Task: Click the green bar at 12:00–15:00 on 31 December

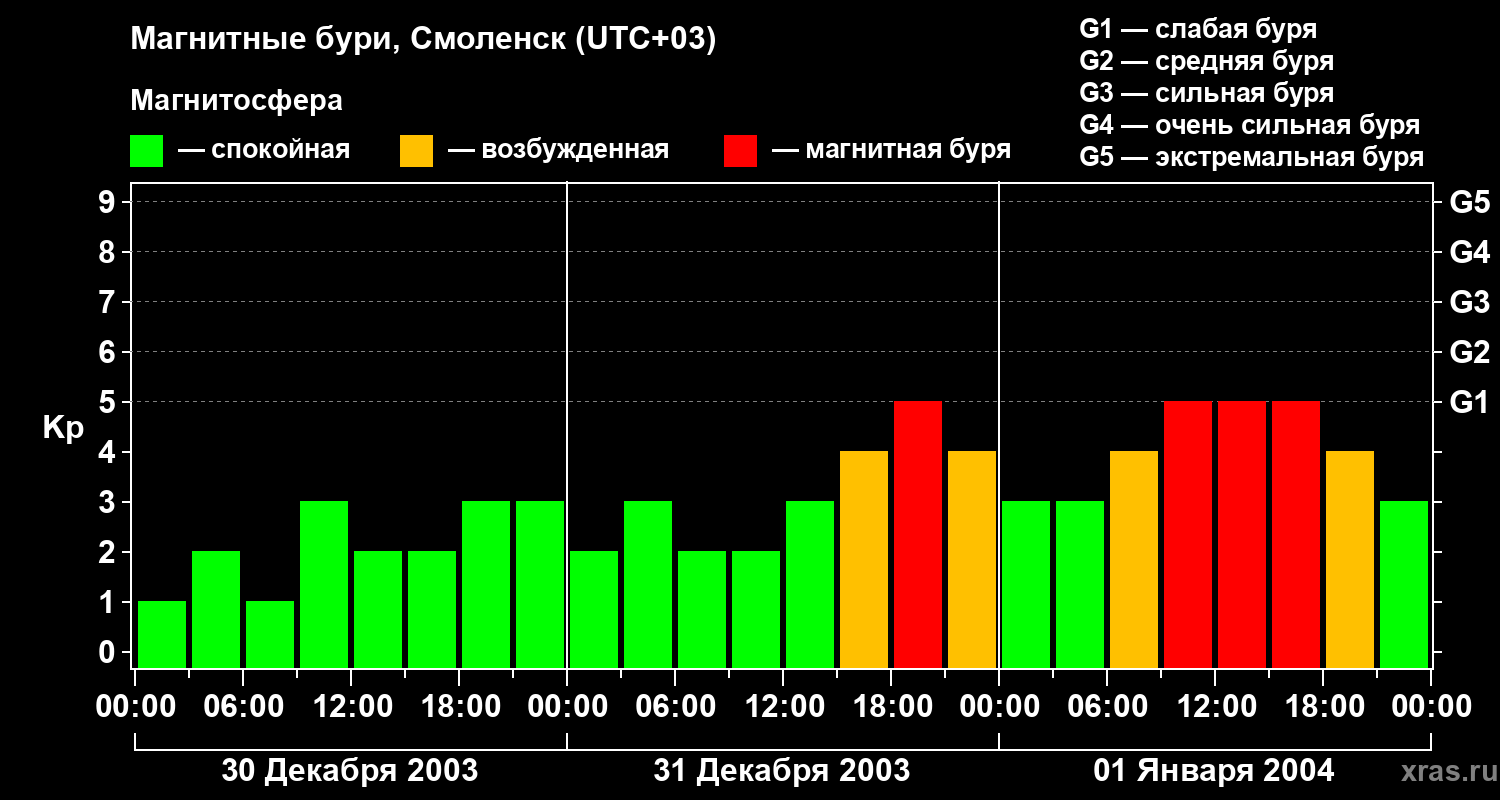Action: pyautogui.click(x=810, y=584)
